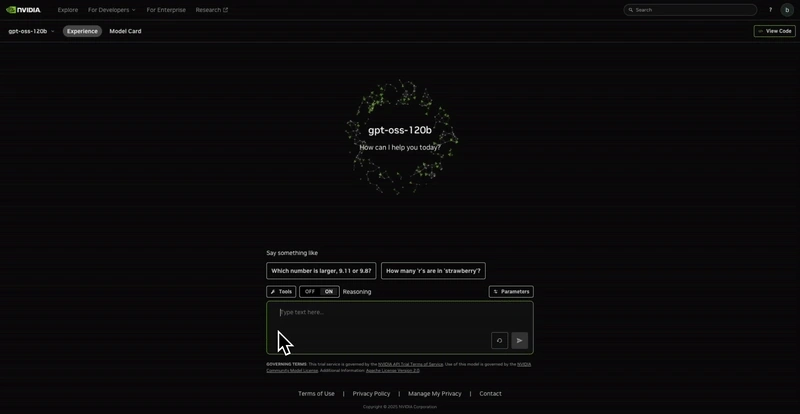Click the reset conversation icon
Image resolution: width=800 pixels, height=414 pixels.
pos(499,340)
